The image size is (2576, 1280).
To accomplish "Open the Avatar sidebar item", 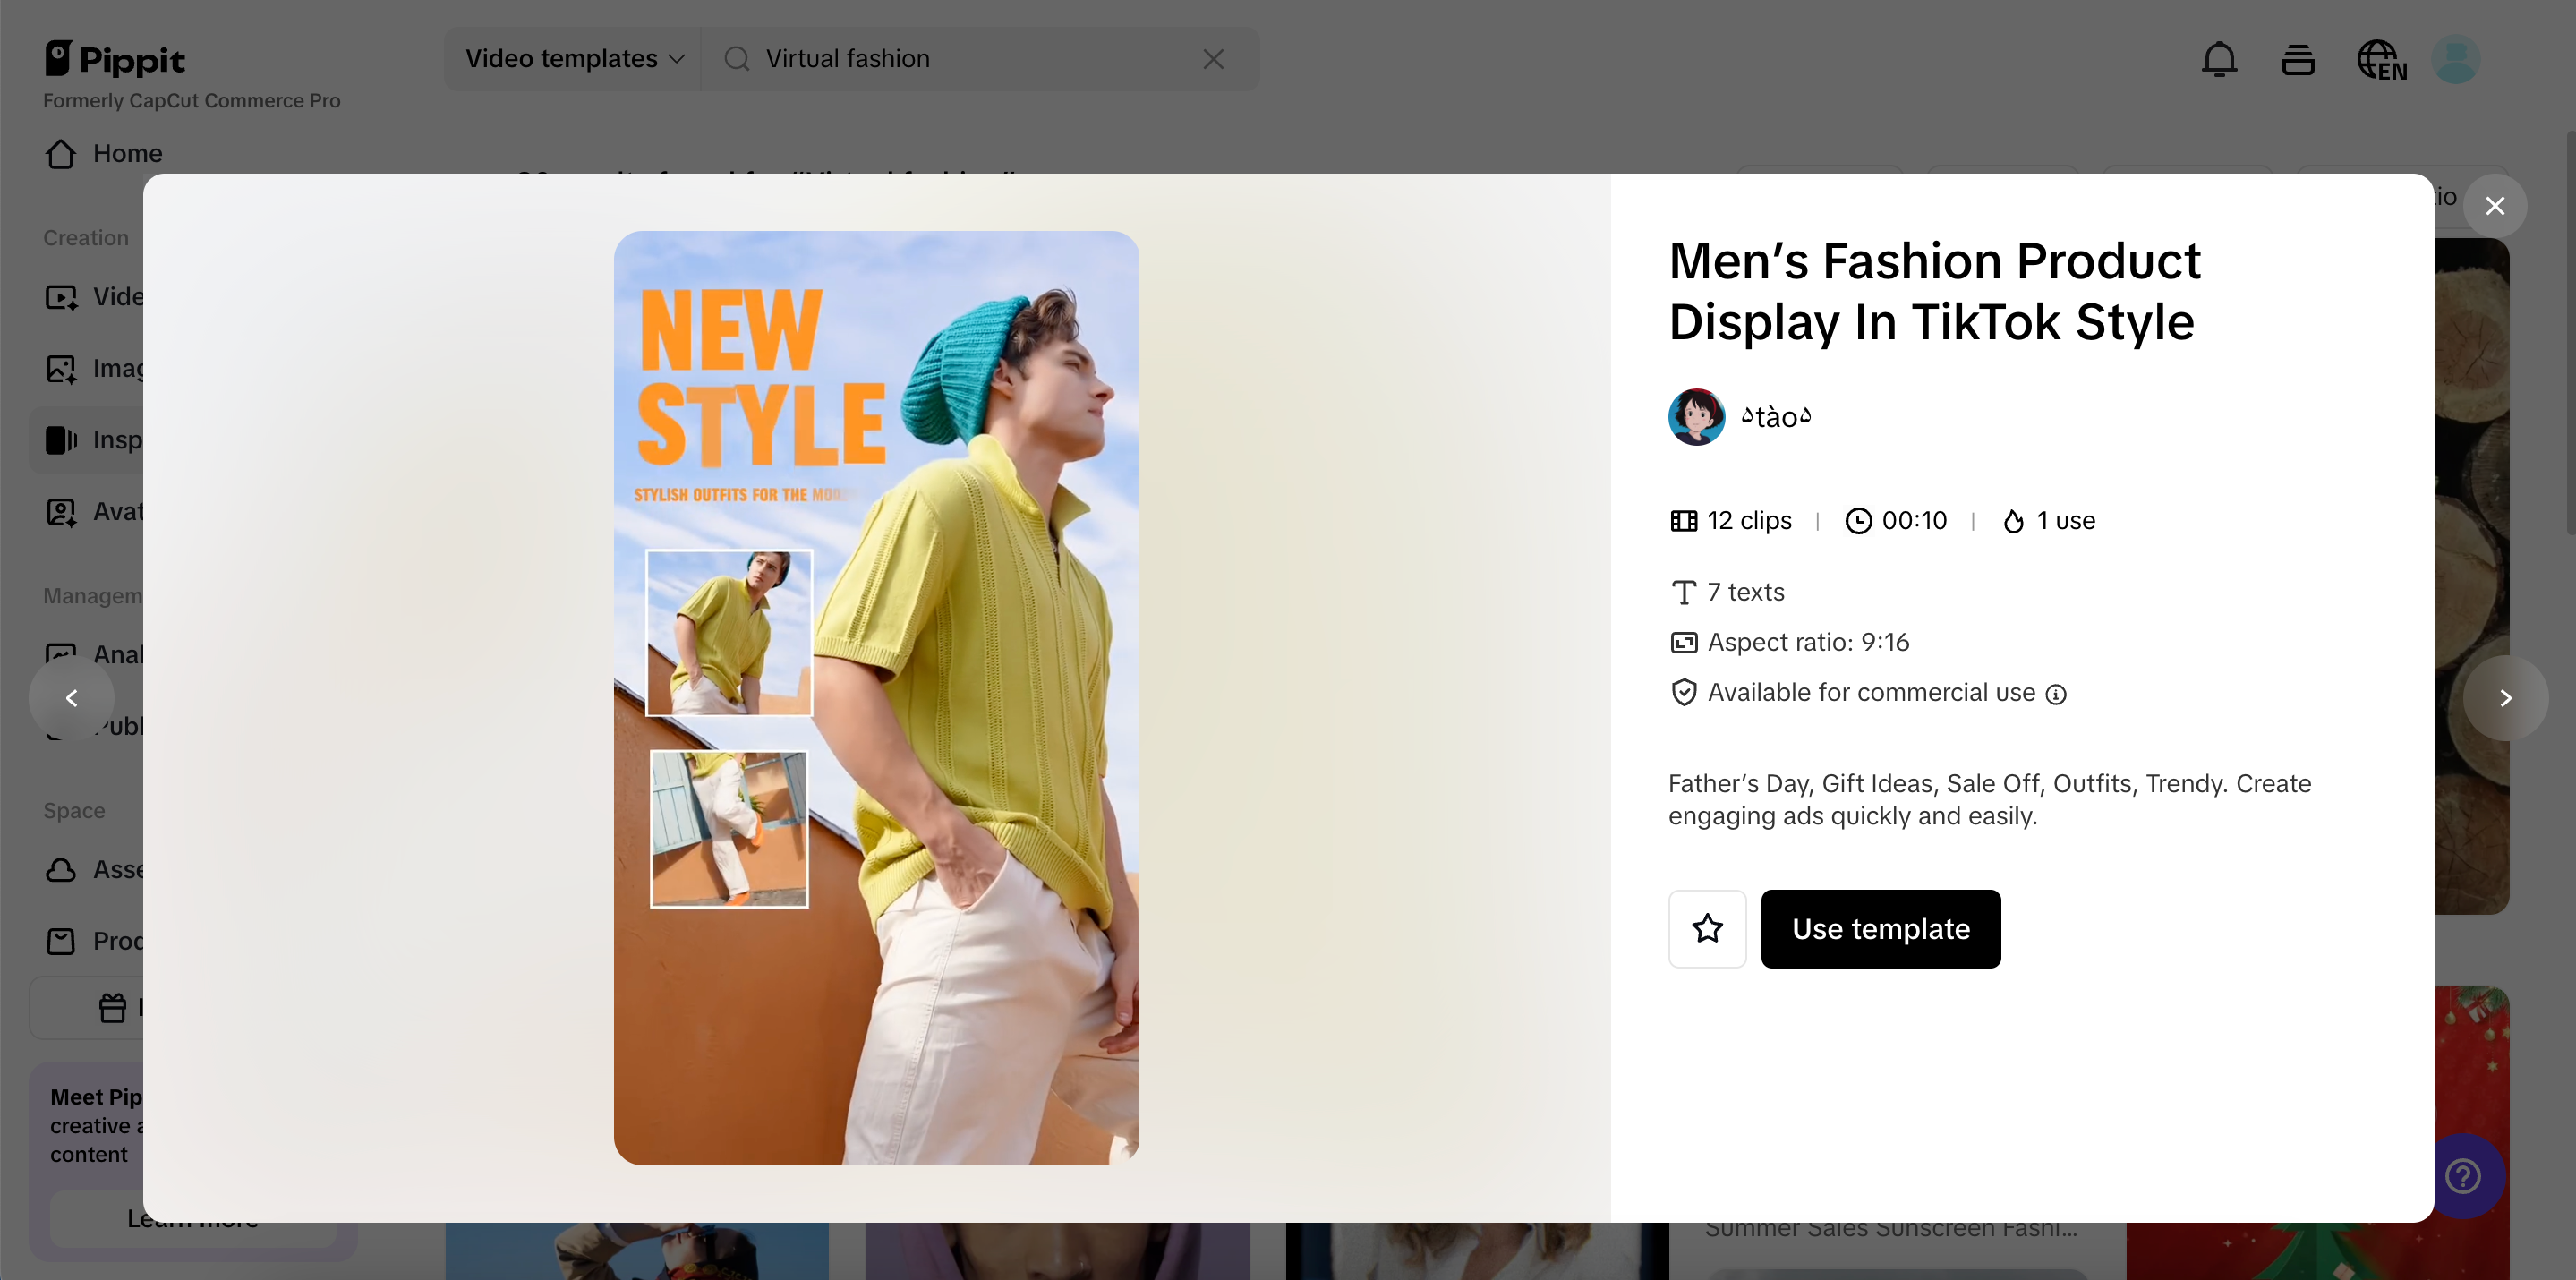I will pos(94,512).
